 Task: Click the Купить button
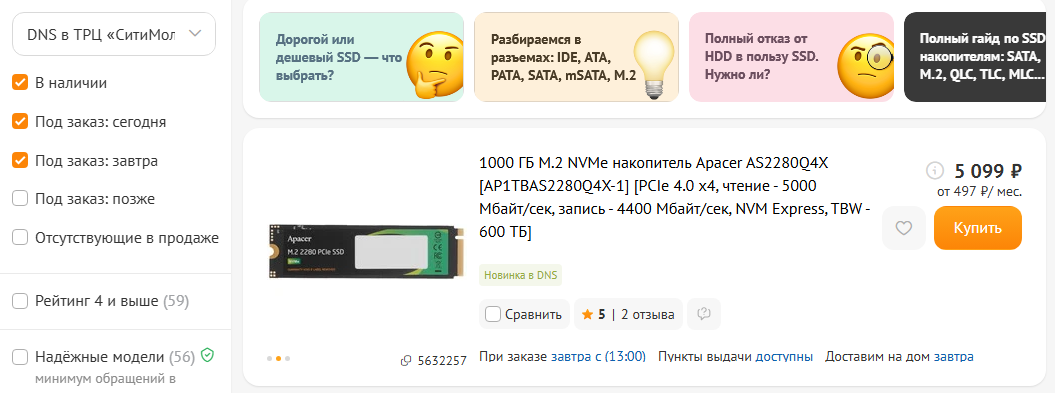978,228
